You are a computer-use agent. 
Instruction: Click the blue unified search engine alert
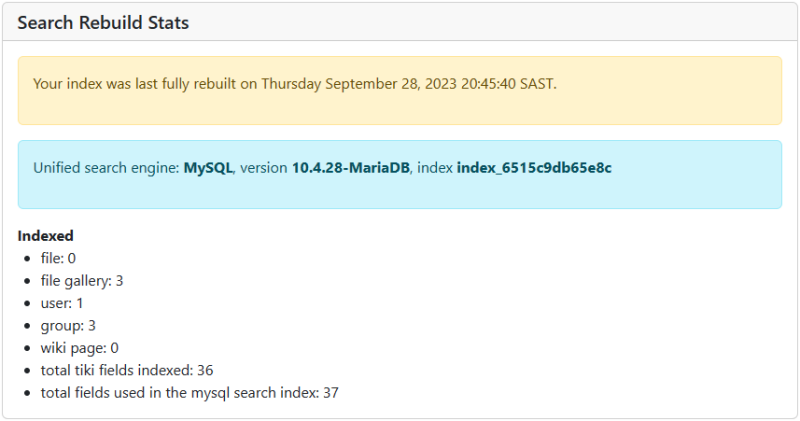[399, 175]
